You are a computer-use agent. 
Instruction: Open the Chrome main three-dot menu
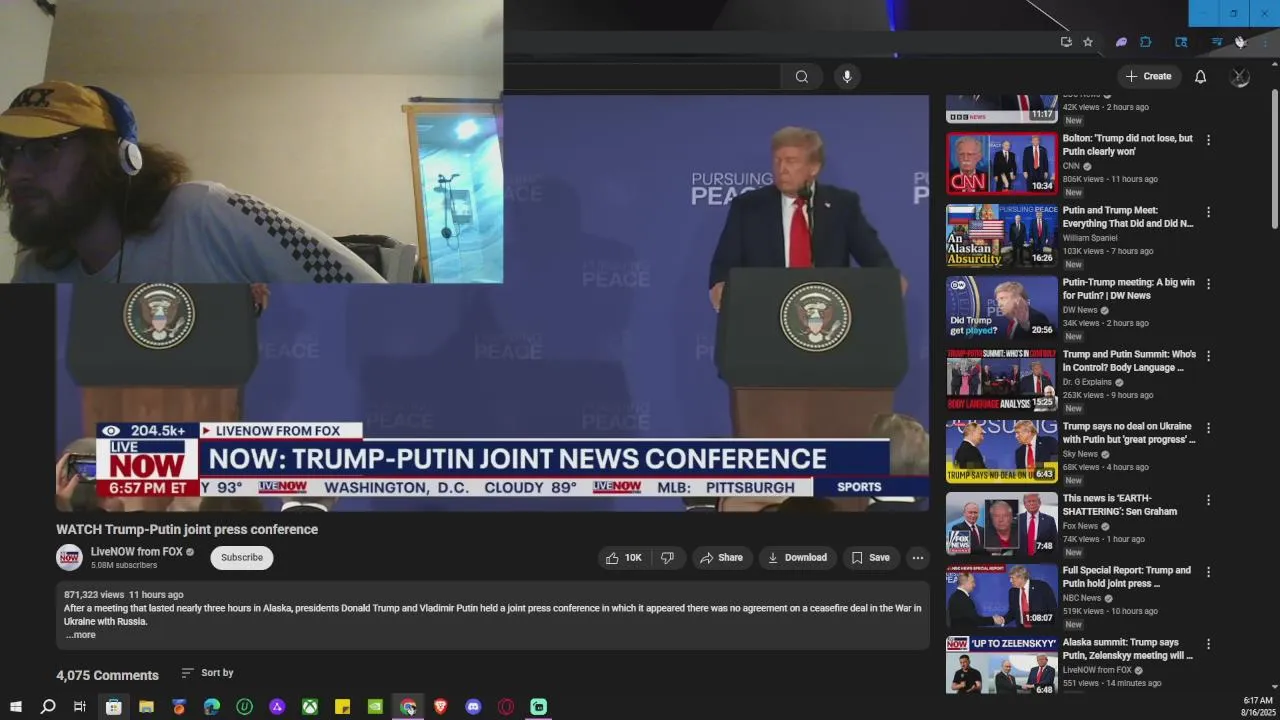1266,42
